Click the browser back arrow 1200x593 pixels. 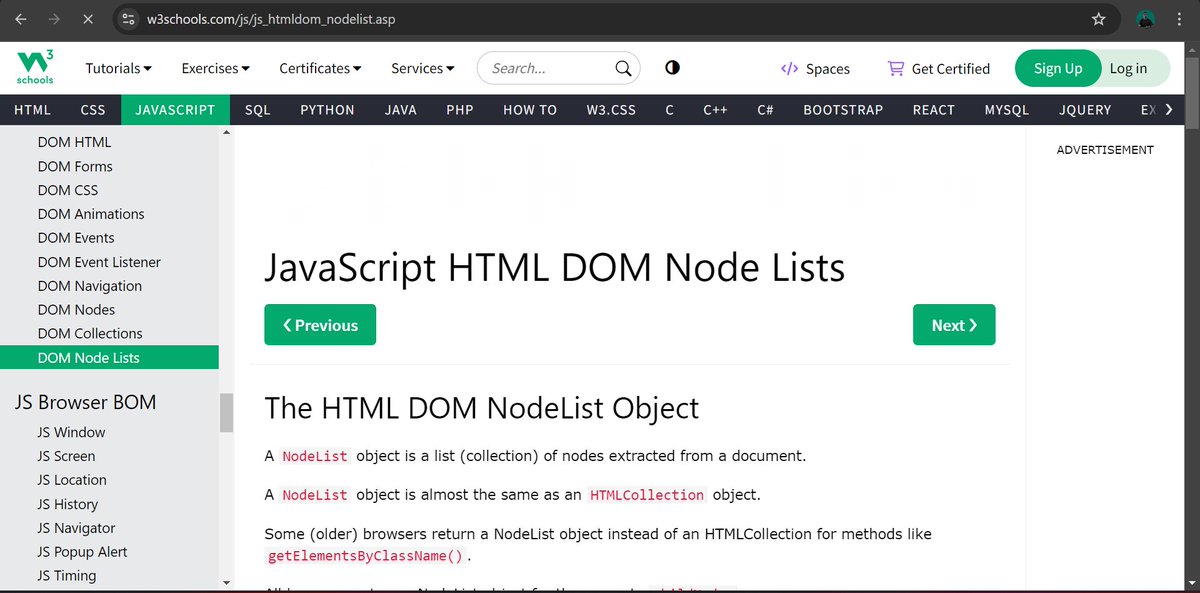[x=21, y=19]
